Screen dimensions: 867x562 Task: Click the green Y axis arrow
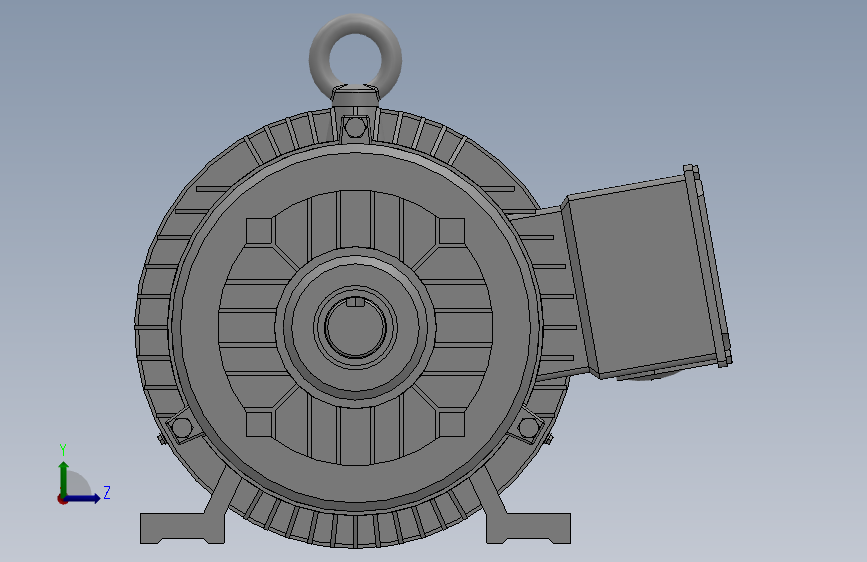pyautogui.click(x=64, y=479)
